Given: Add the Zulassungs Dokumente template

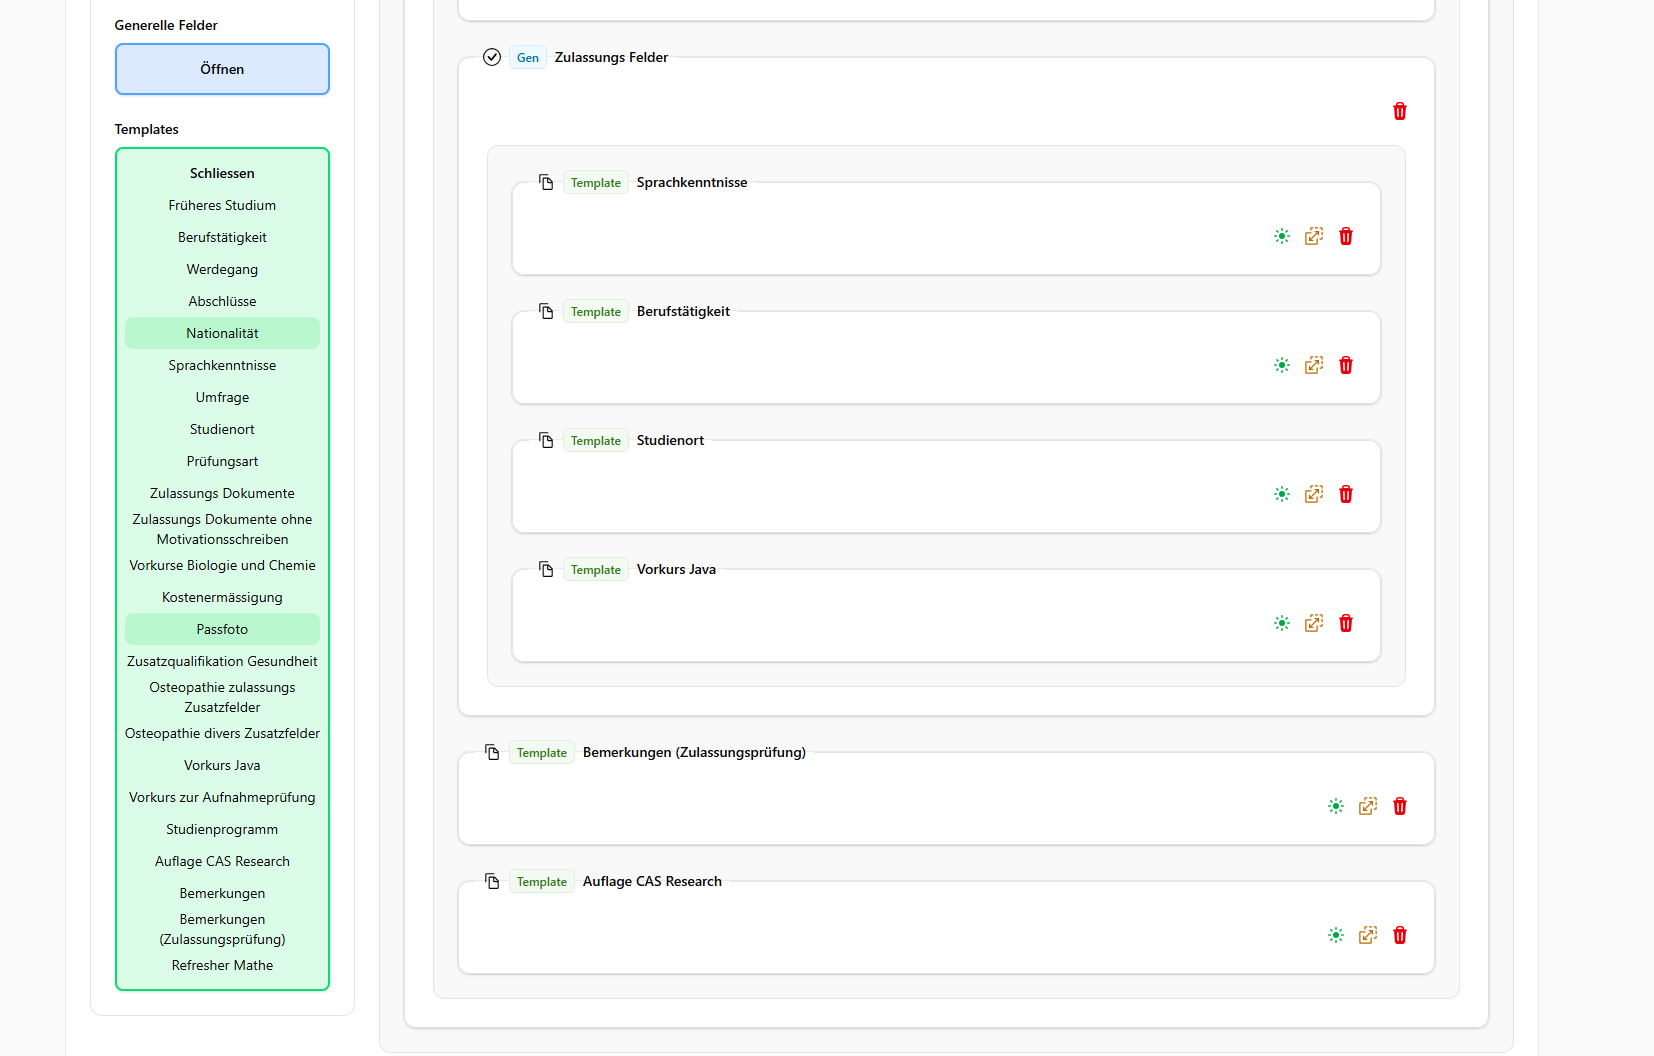Looking at the screenshot, I should [222, 493].
